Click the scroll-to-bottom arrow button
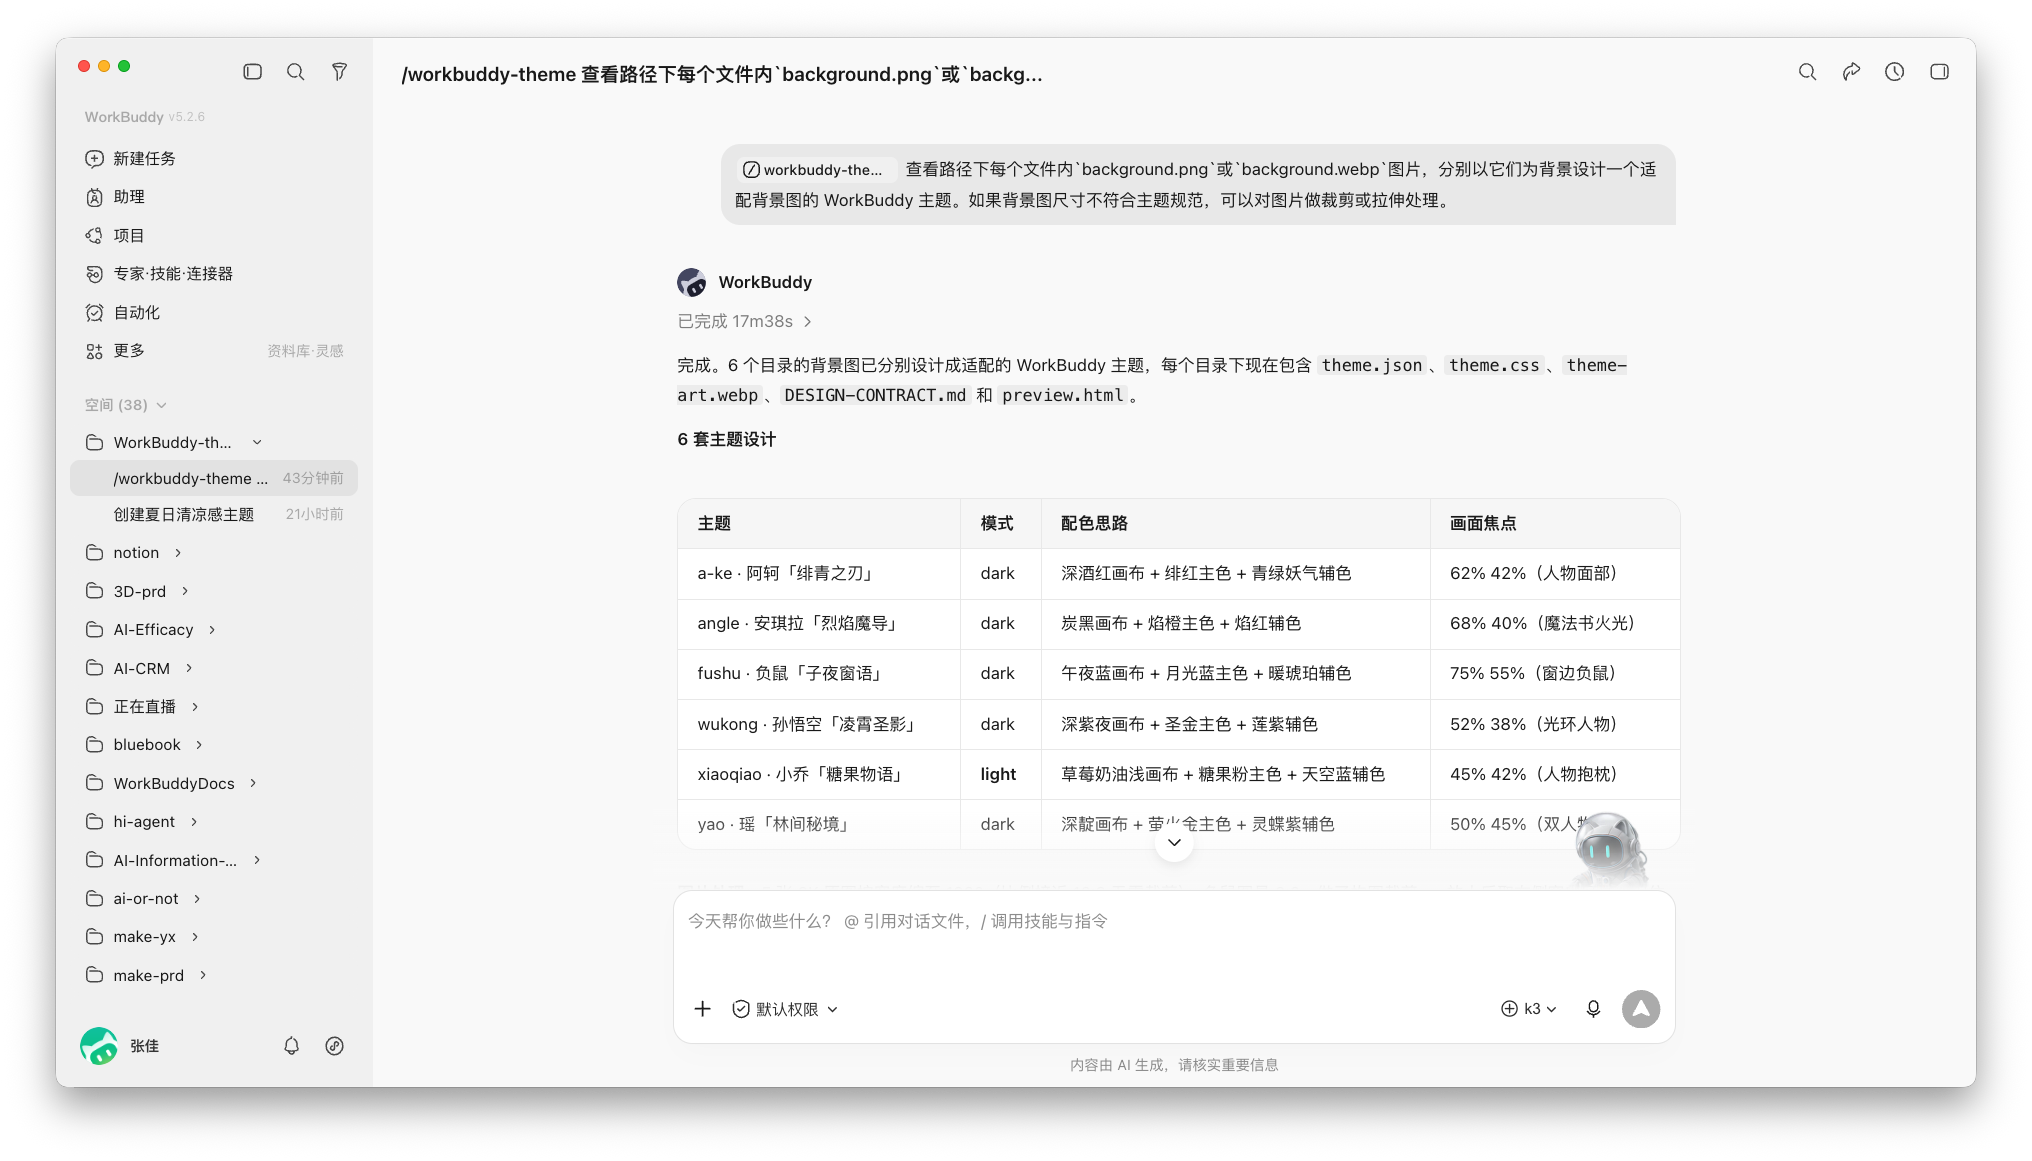 tap(1174, 843)
